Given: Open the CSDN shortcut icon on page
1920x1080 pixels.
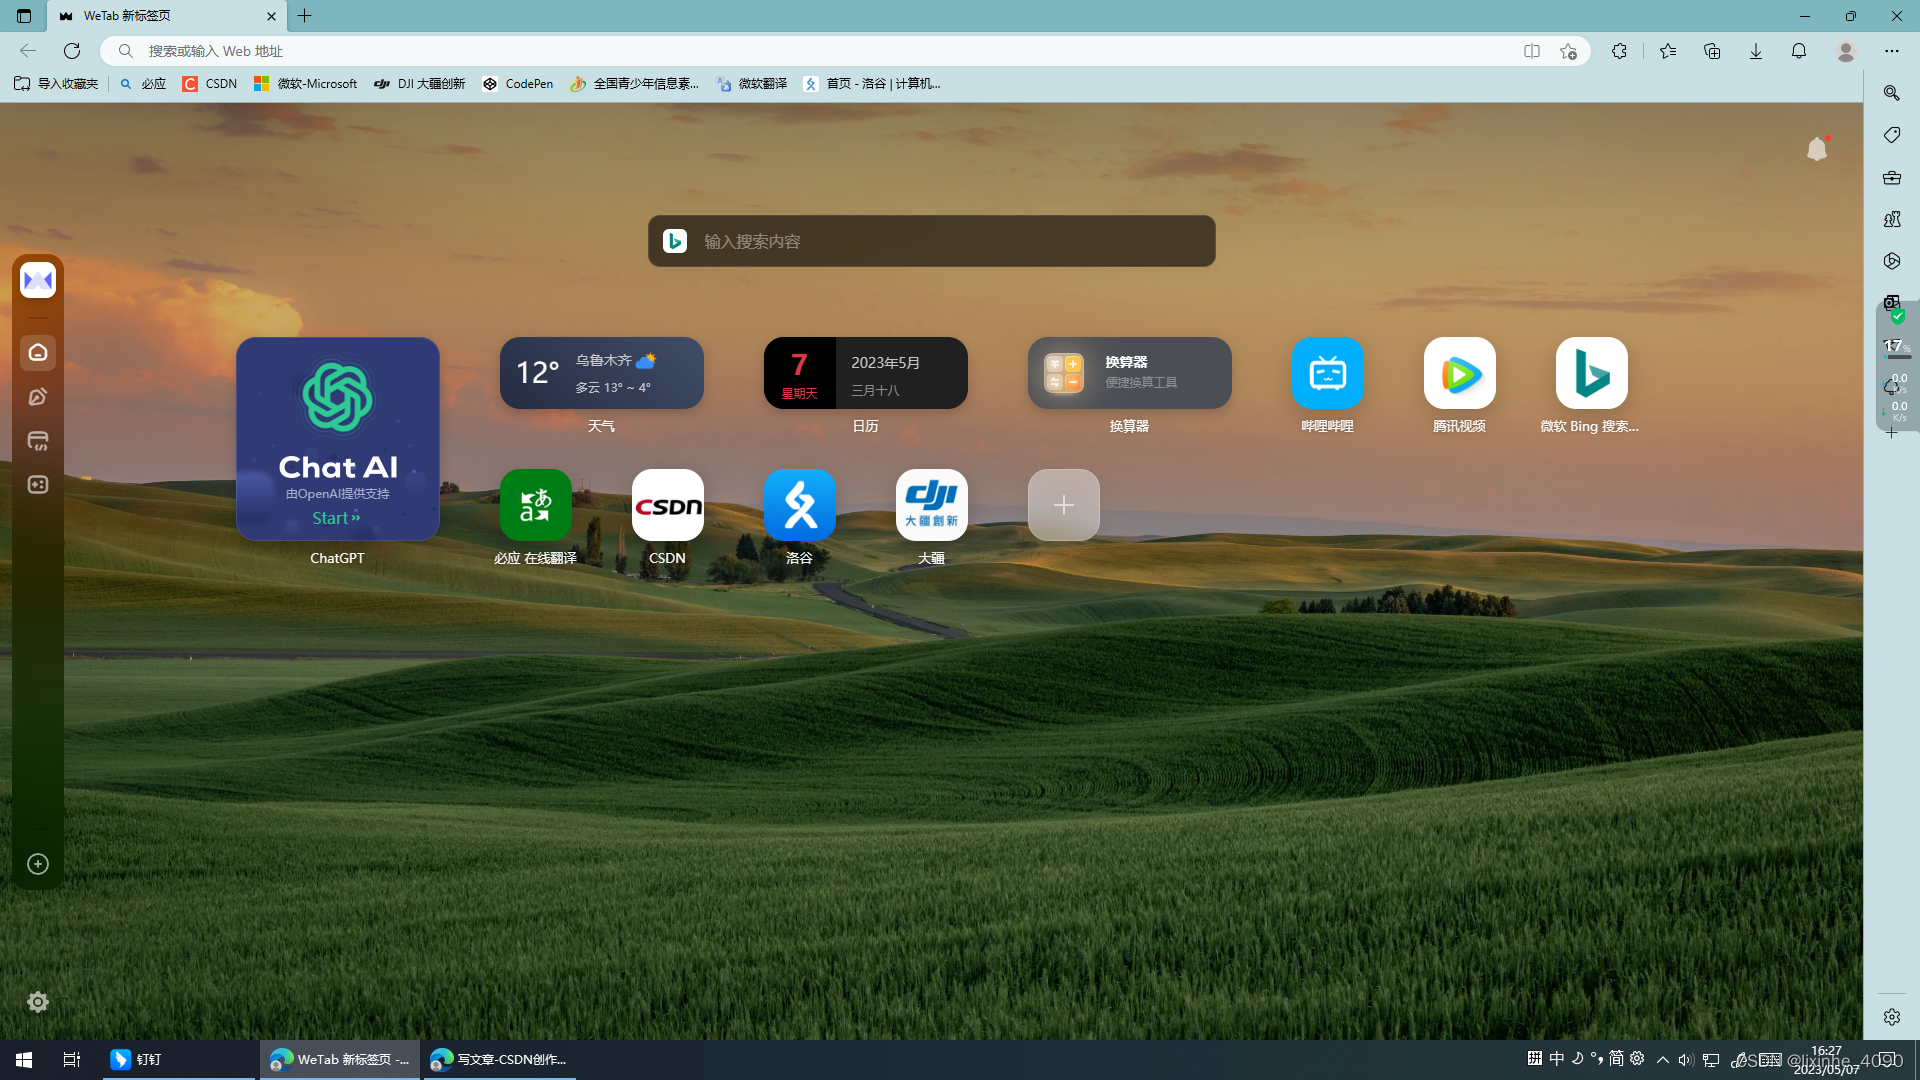Looking at the screenshot, I should pyautogui.click(x=668, y=505).
